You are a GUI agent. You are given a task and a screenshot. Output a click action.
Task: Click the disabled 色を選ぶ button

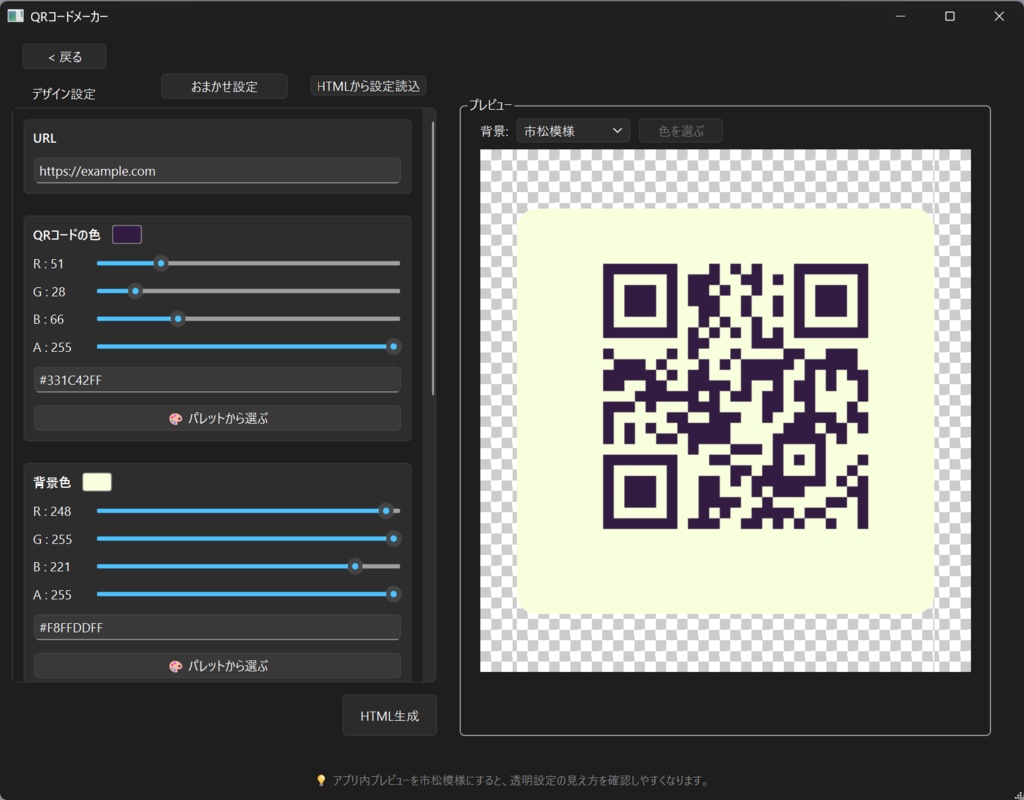680,131
